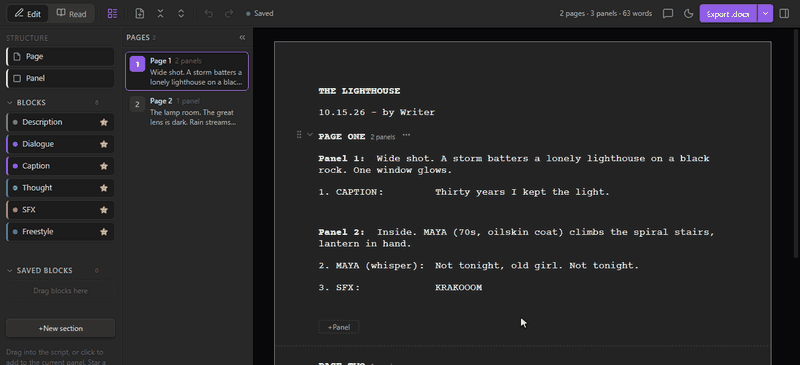This screenshot has width=800, height=365.
Task: Select the Caption block
Action: pos(60,166)
